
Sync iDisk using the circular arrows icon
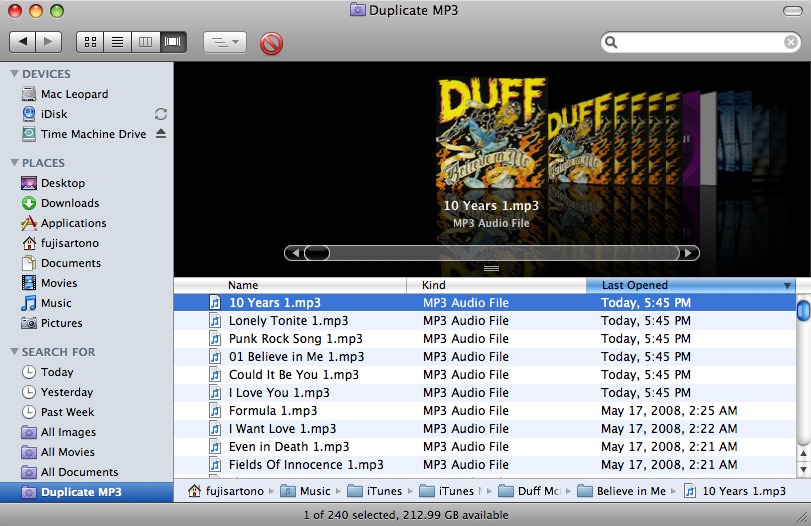161,114
